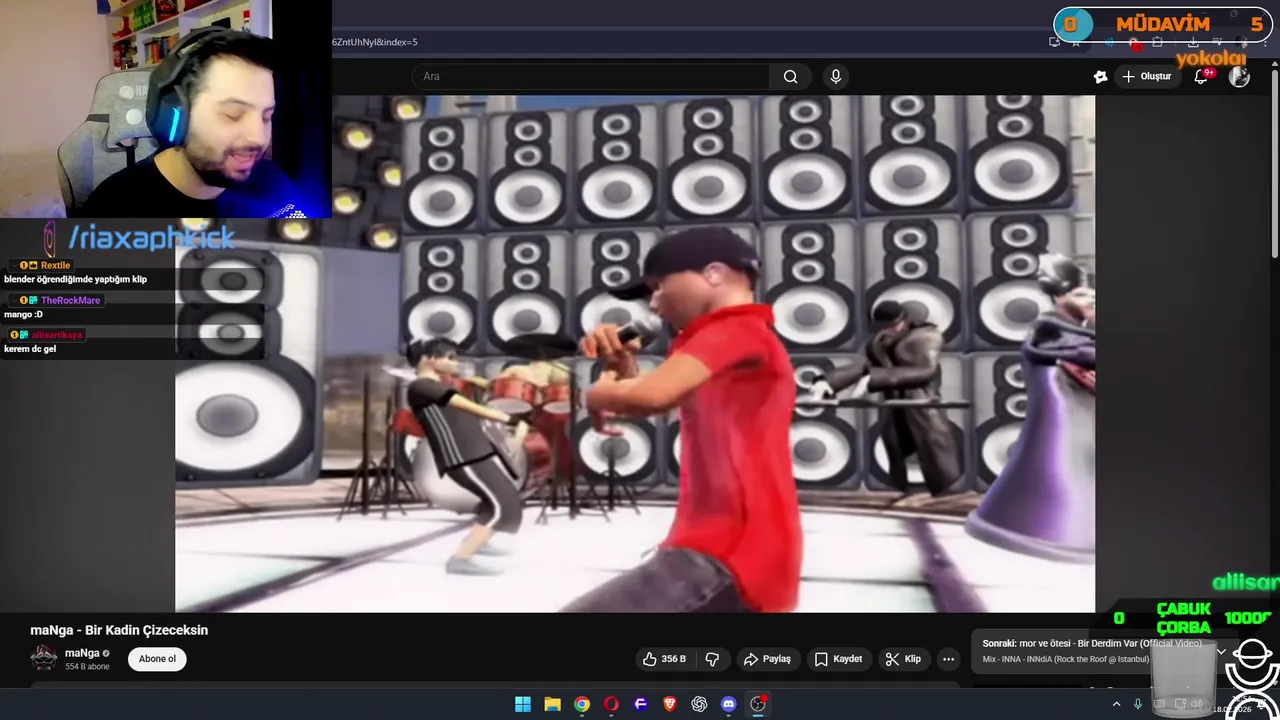
Task: Open the browser downloads icon
Action: (1193, 42)
